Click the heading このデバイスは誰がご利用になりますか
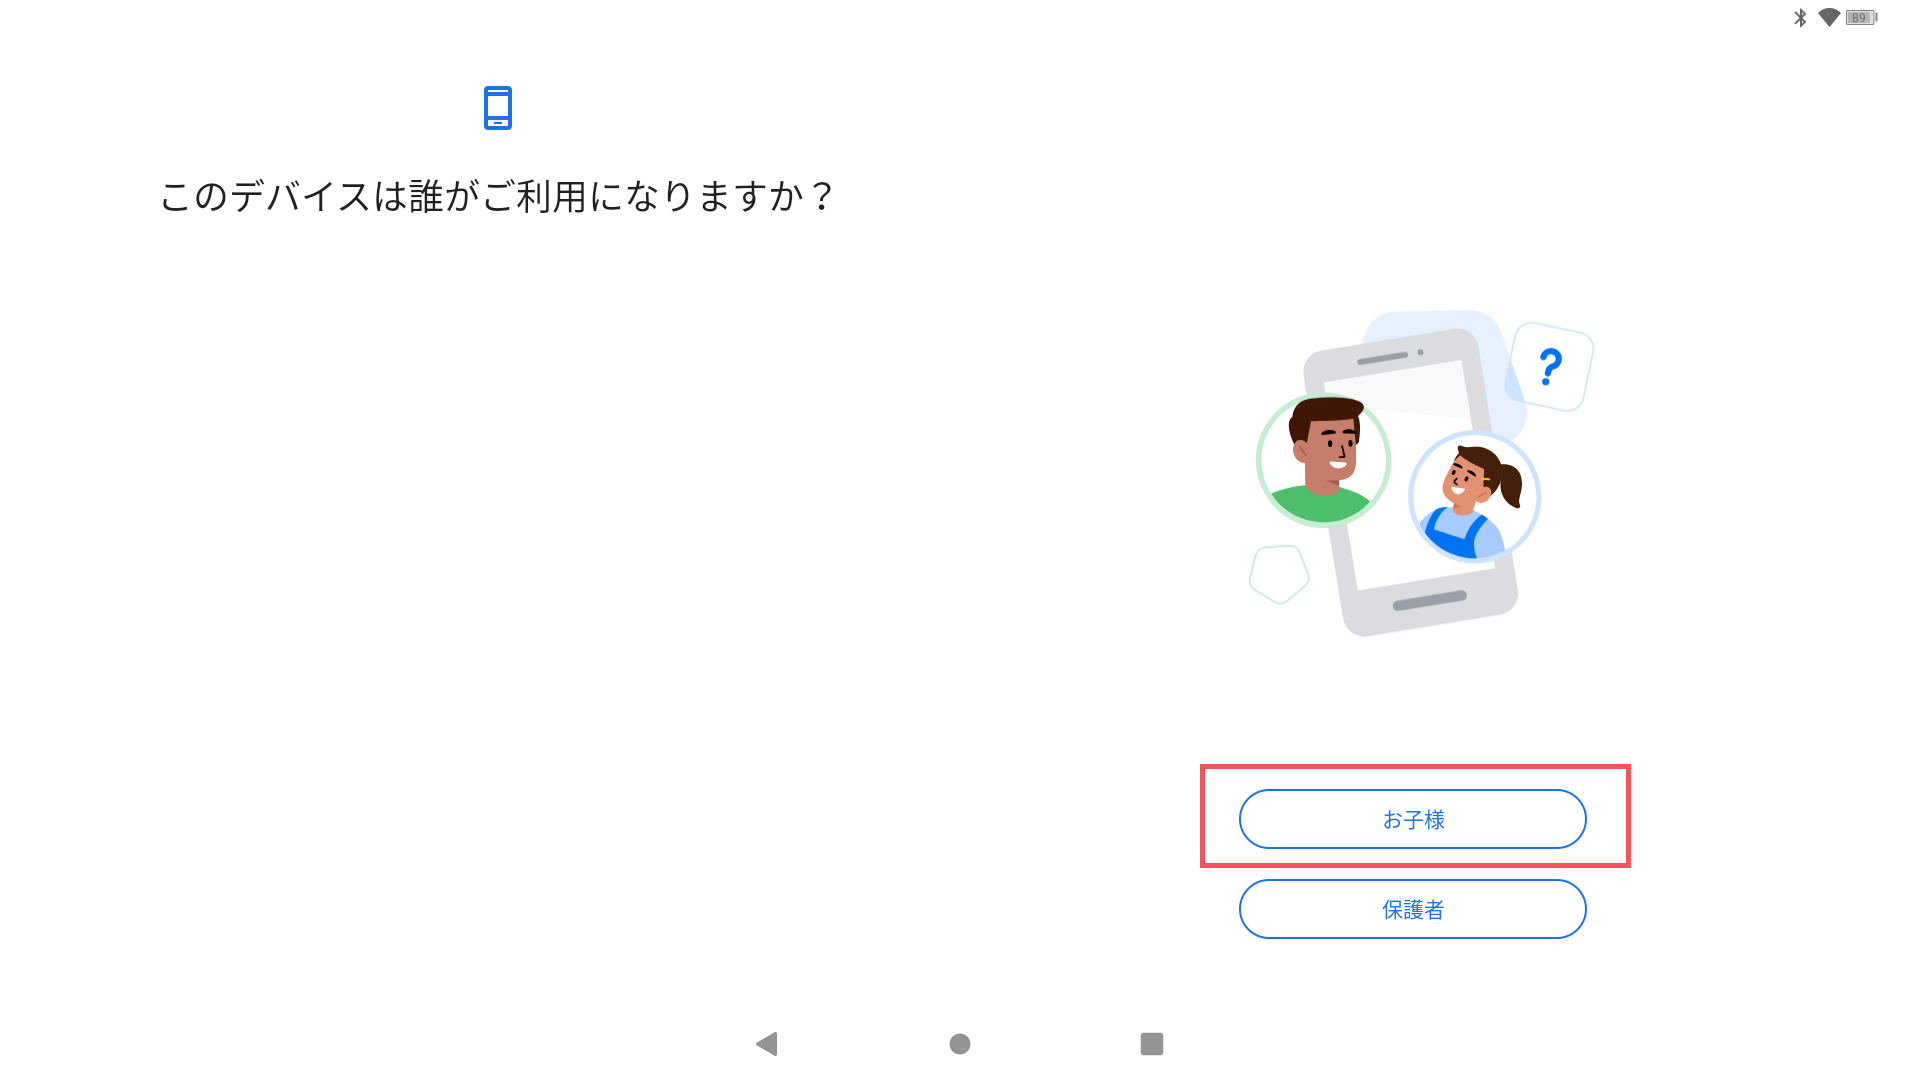The image size is (1920, 1080). tap(496, 196)
